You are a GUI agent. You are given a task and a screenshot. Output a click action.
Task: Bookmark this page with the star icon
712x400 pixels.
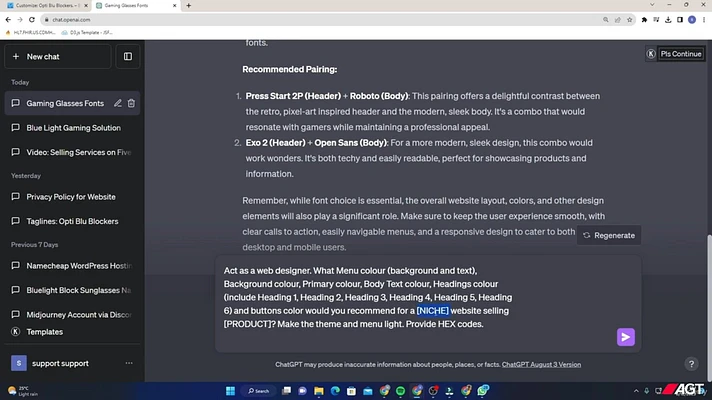pos(629,20)
